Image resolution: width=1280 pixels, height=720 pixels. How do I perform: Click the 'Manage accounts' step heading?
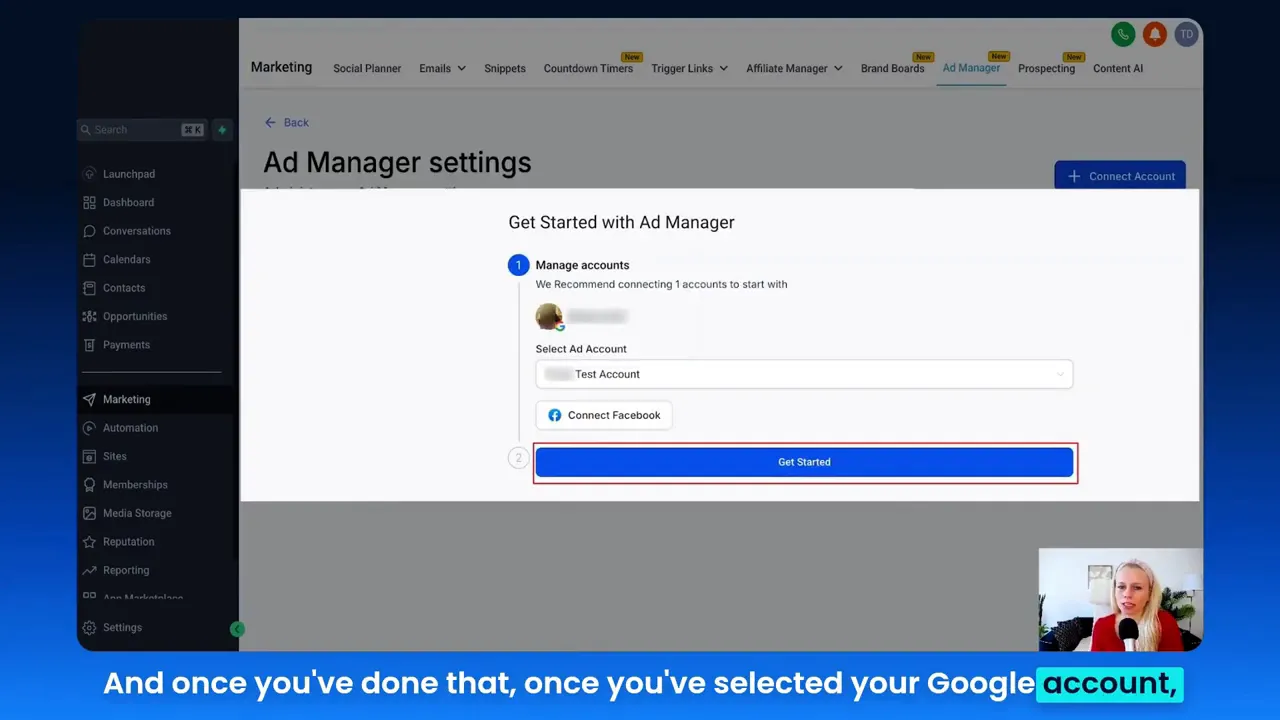(x=582, y=265)
